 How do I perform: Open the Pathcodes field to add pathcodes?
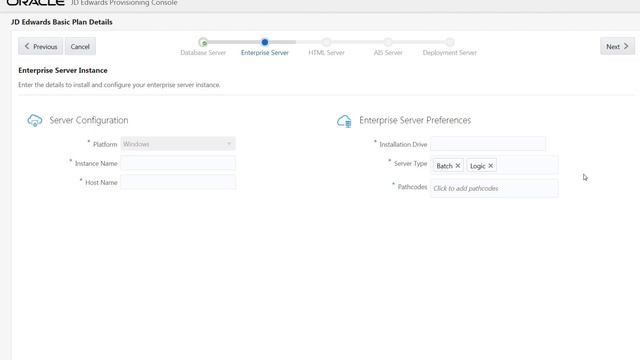tap(494, 188)
